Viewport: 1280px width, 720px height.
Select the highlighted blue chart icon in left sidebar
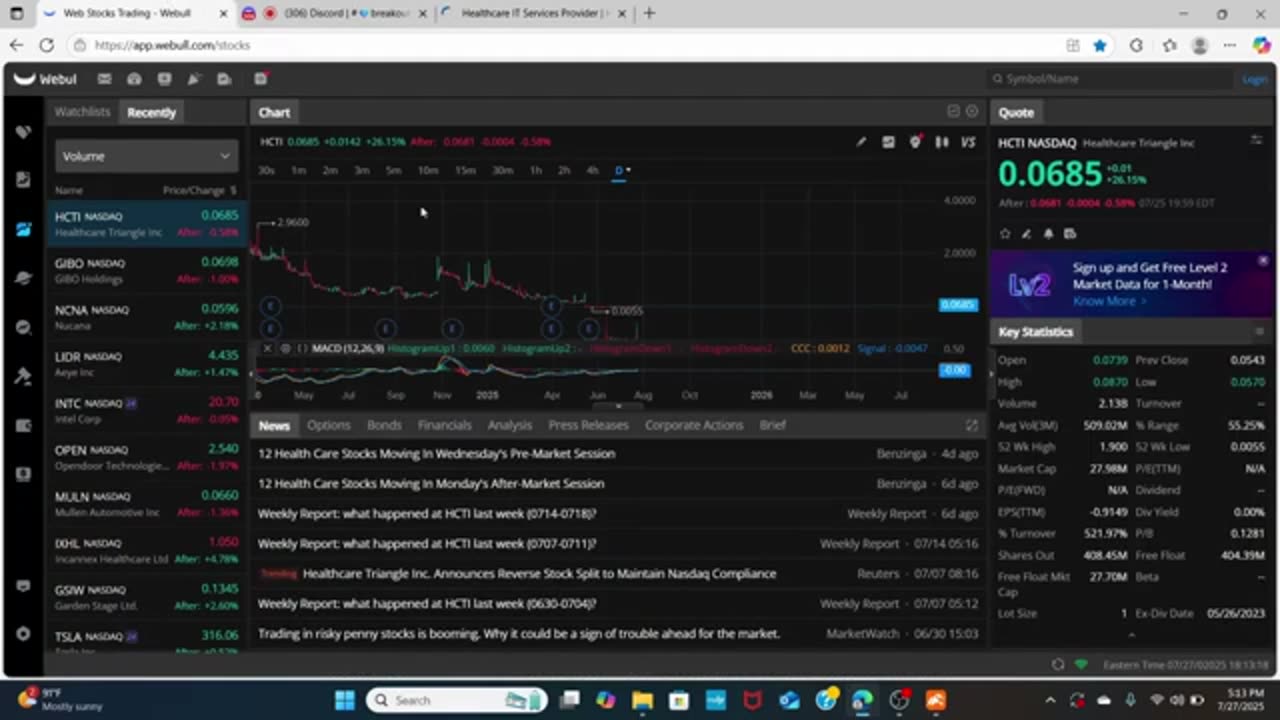click(x=23, y=229)
